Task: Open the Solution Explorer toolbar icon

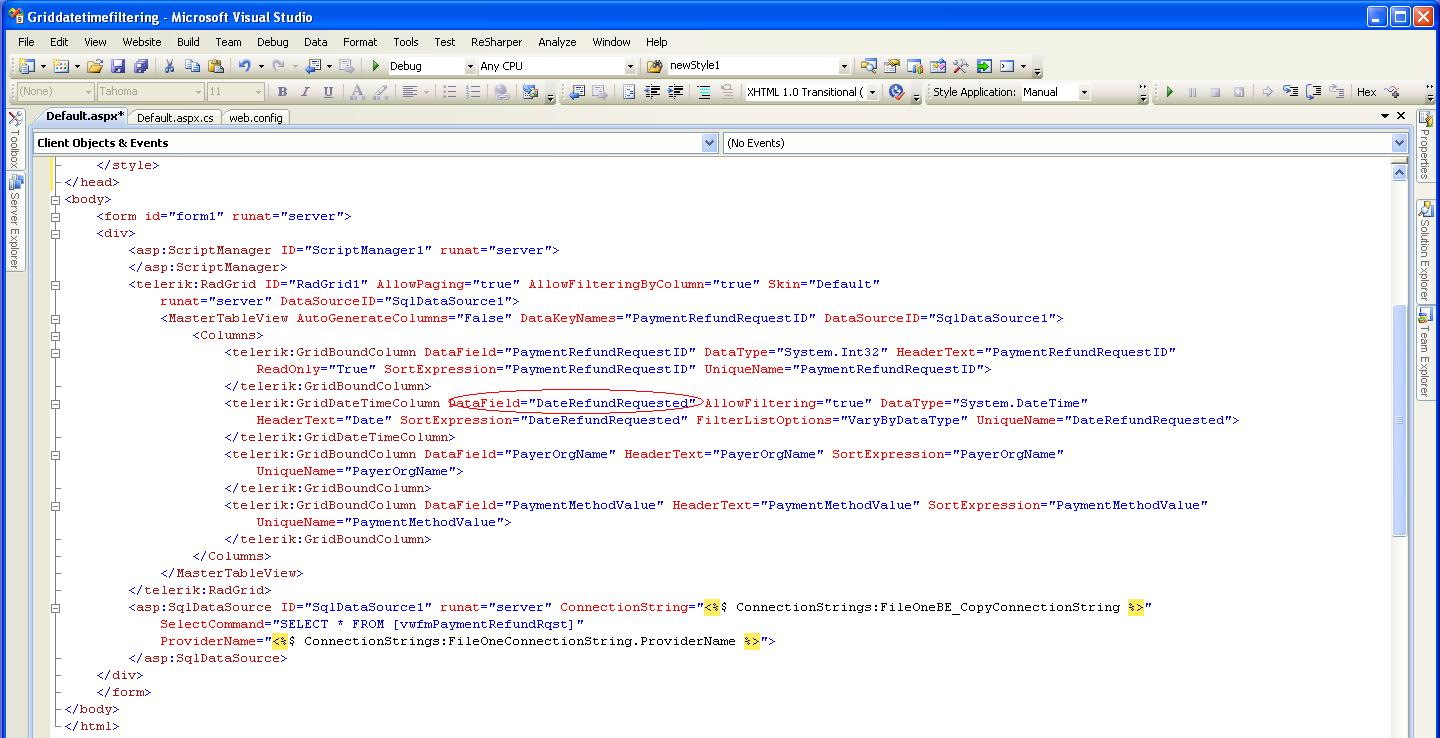Action: 868,66
